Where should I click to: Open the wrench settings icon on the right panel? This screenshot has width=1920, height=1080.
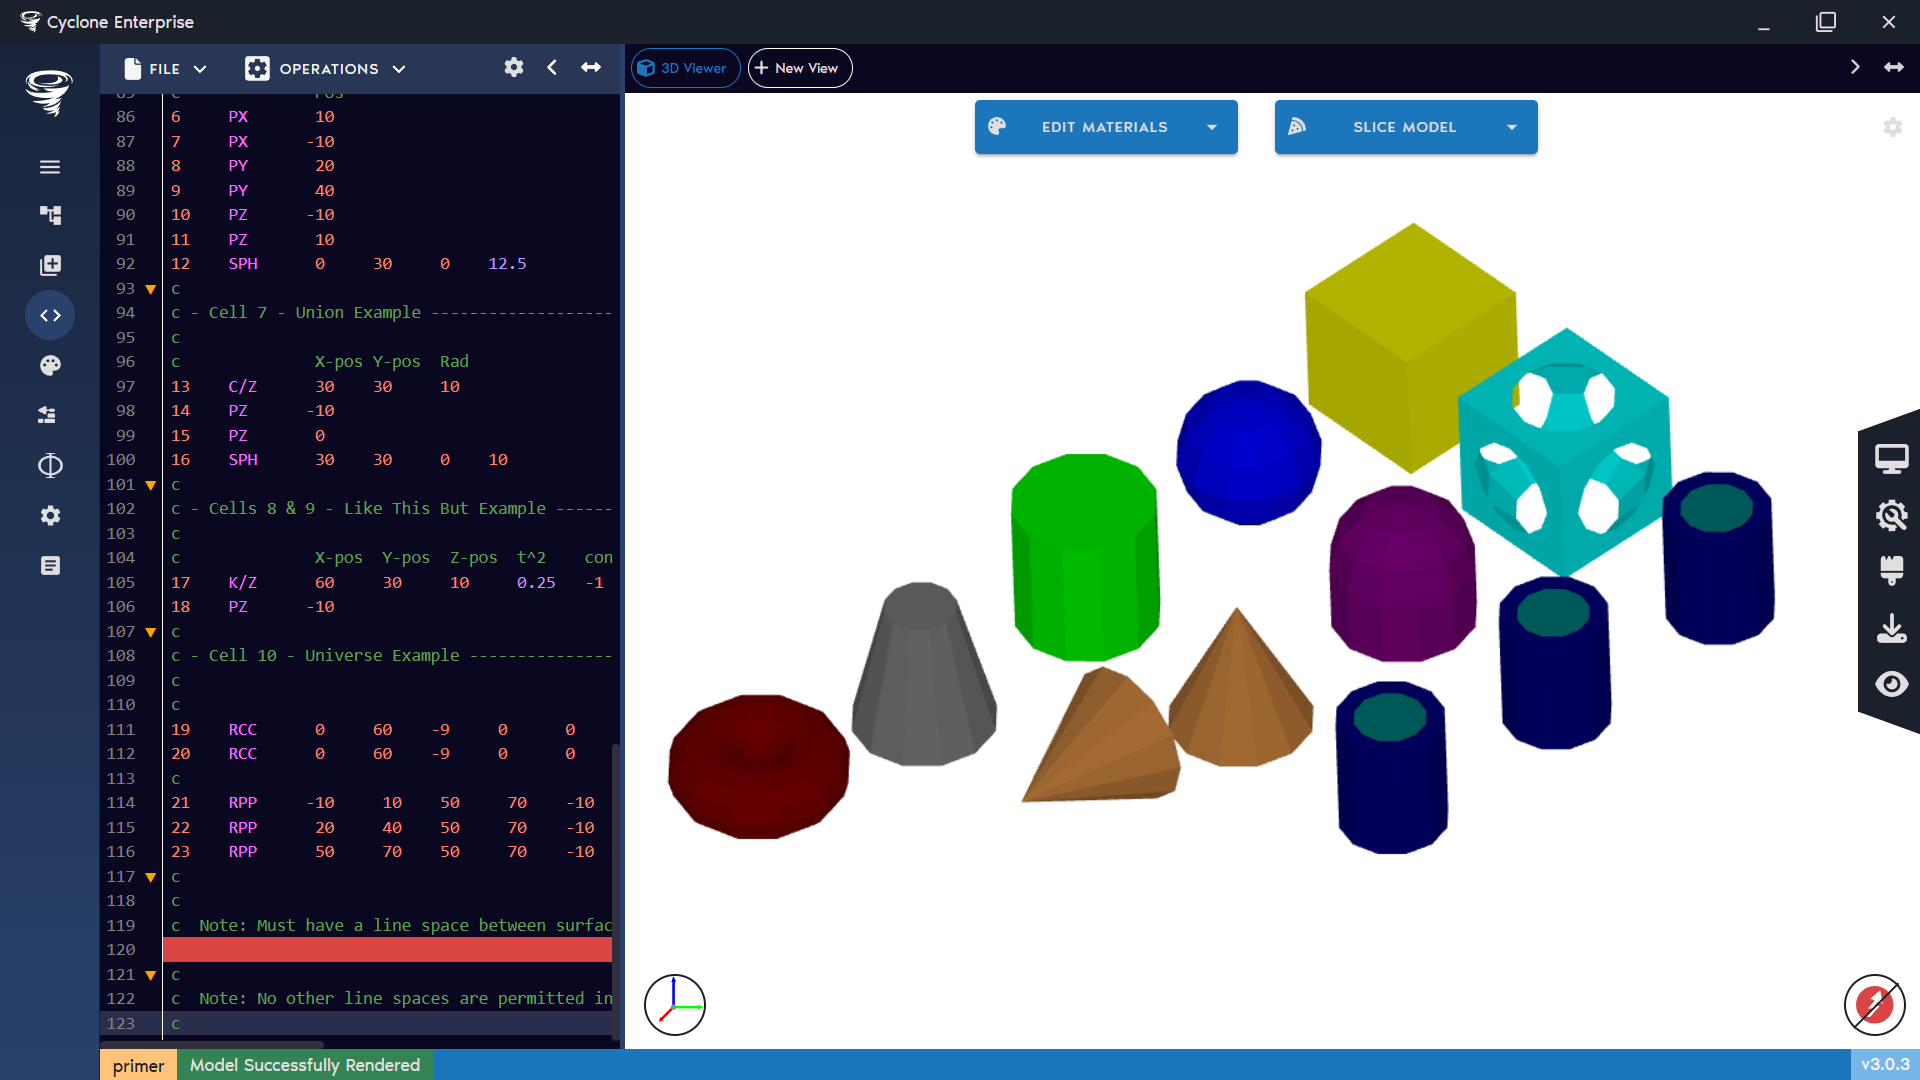pos(1893,516)
